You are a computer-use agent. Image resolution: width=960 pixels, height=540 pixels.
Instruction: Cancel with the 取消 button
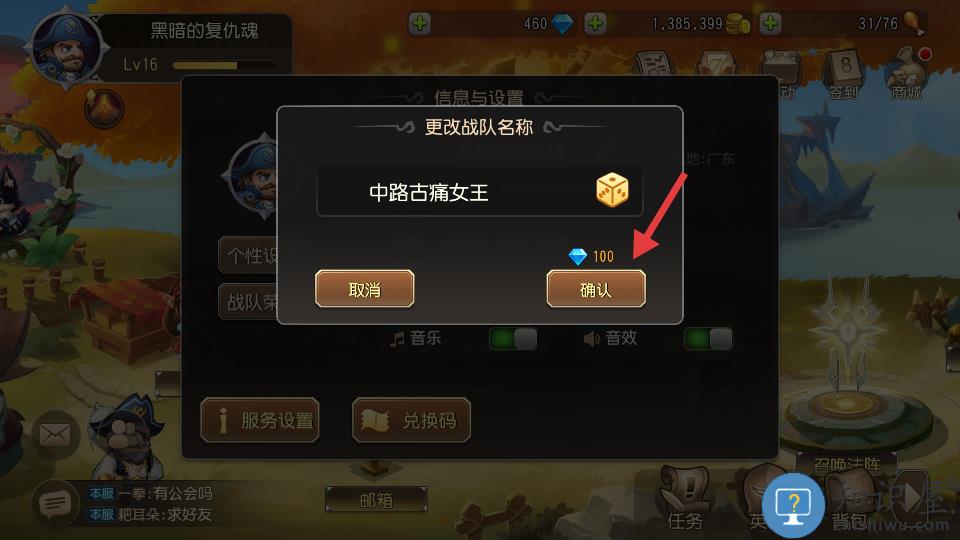coord(364,289)
